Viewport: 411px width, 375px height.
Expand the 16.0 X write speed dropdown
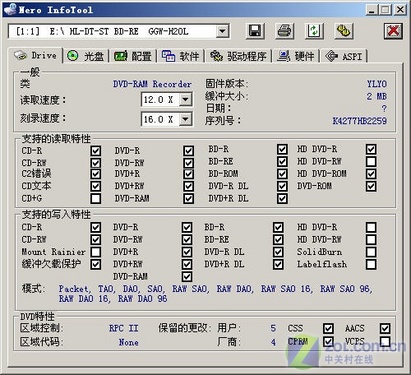click(x=185, y=119)
